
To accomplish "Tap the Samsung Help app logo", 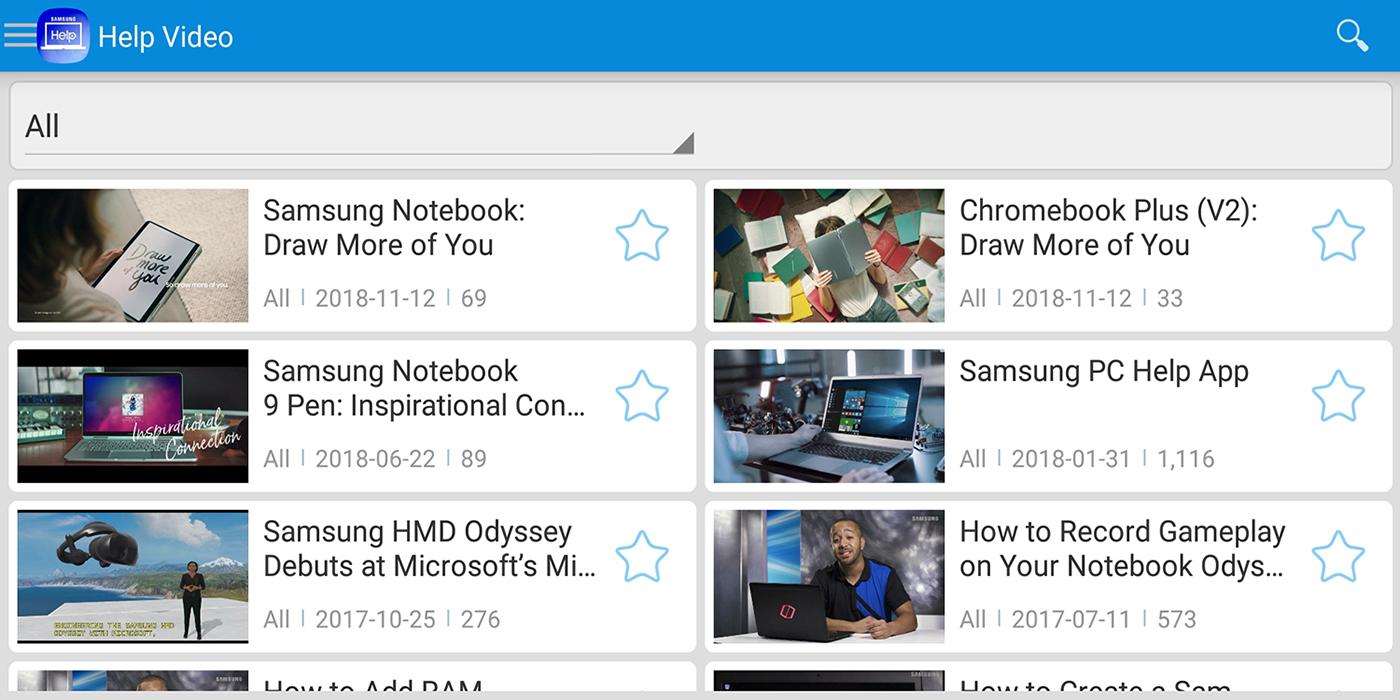I will tap(63, 36).
